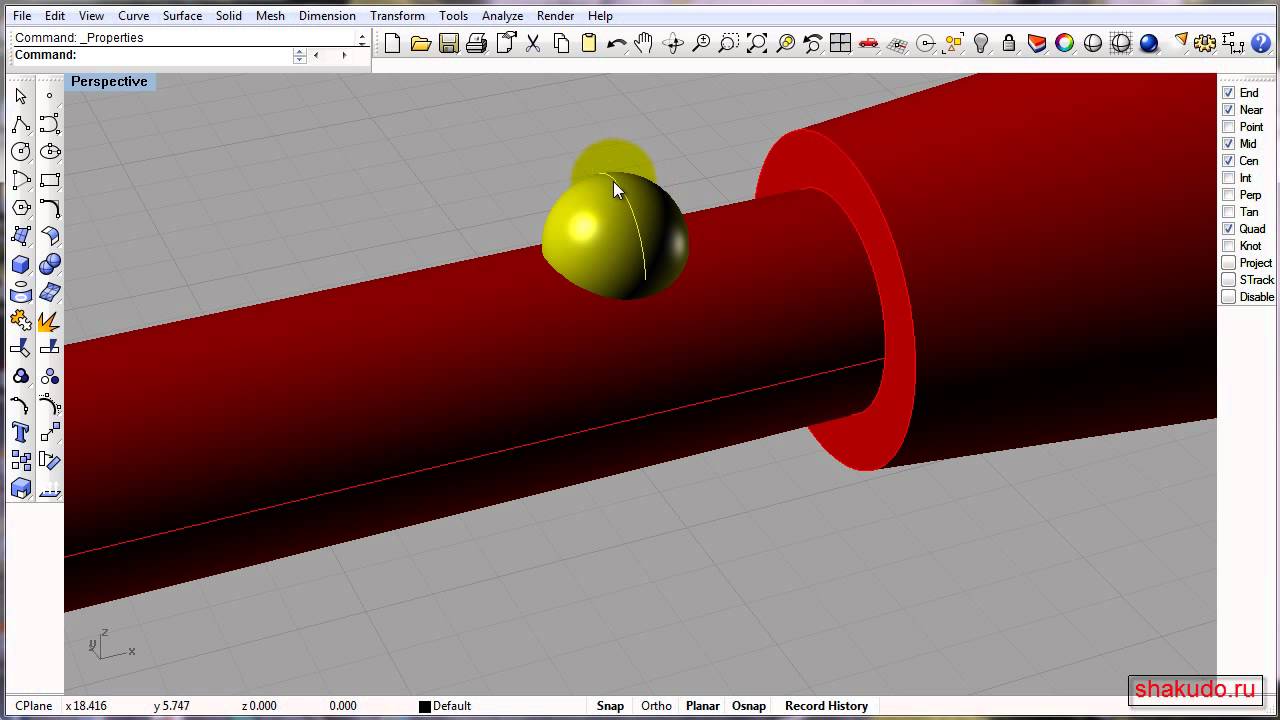Viewport: 1280px width, 720px height.
Task: Click the New file icon
Action: coord(393,43)
